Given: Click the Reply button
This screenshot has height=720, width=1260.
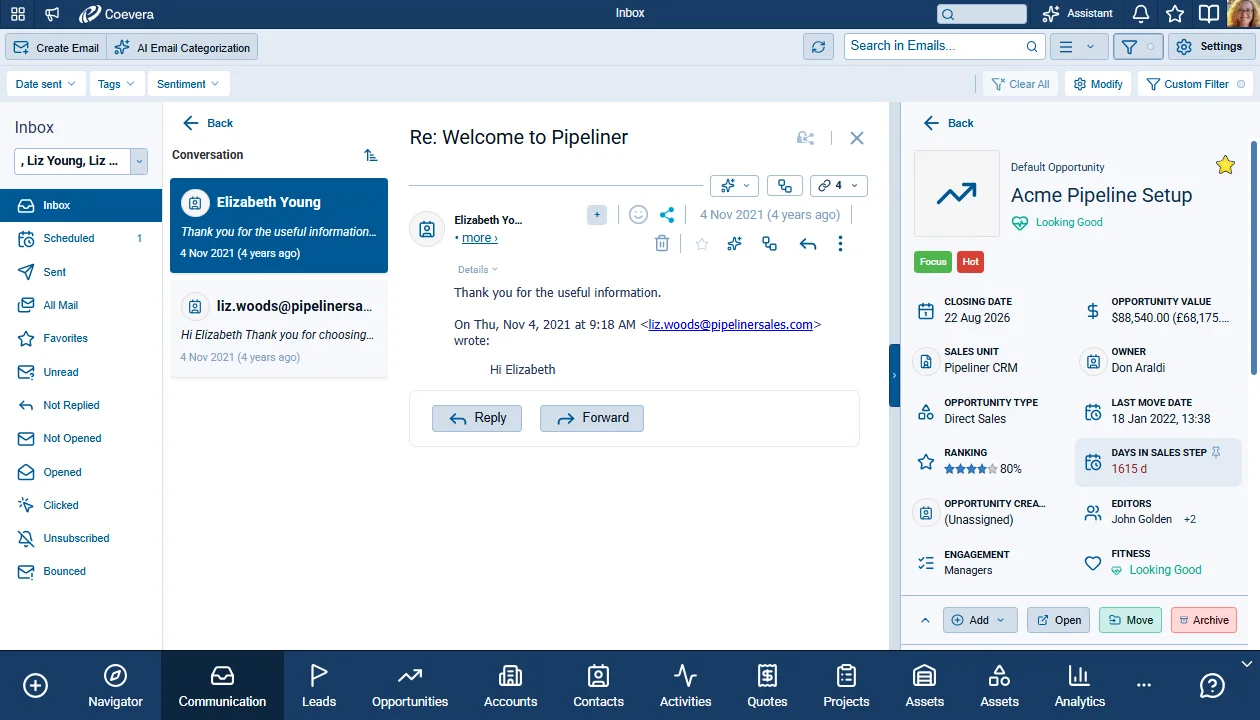Looking at the screenshot, I should coord(477,418).
